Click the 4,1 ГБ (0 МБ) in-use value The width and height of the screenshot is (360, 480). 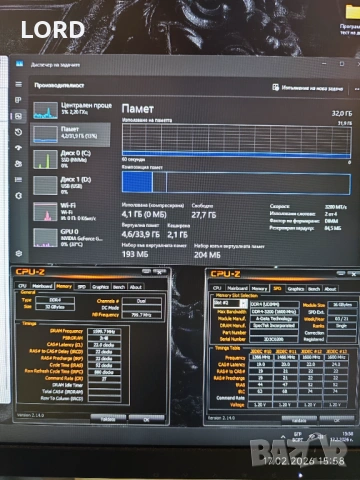pos(144,214)
